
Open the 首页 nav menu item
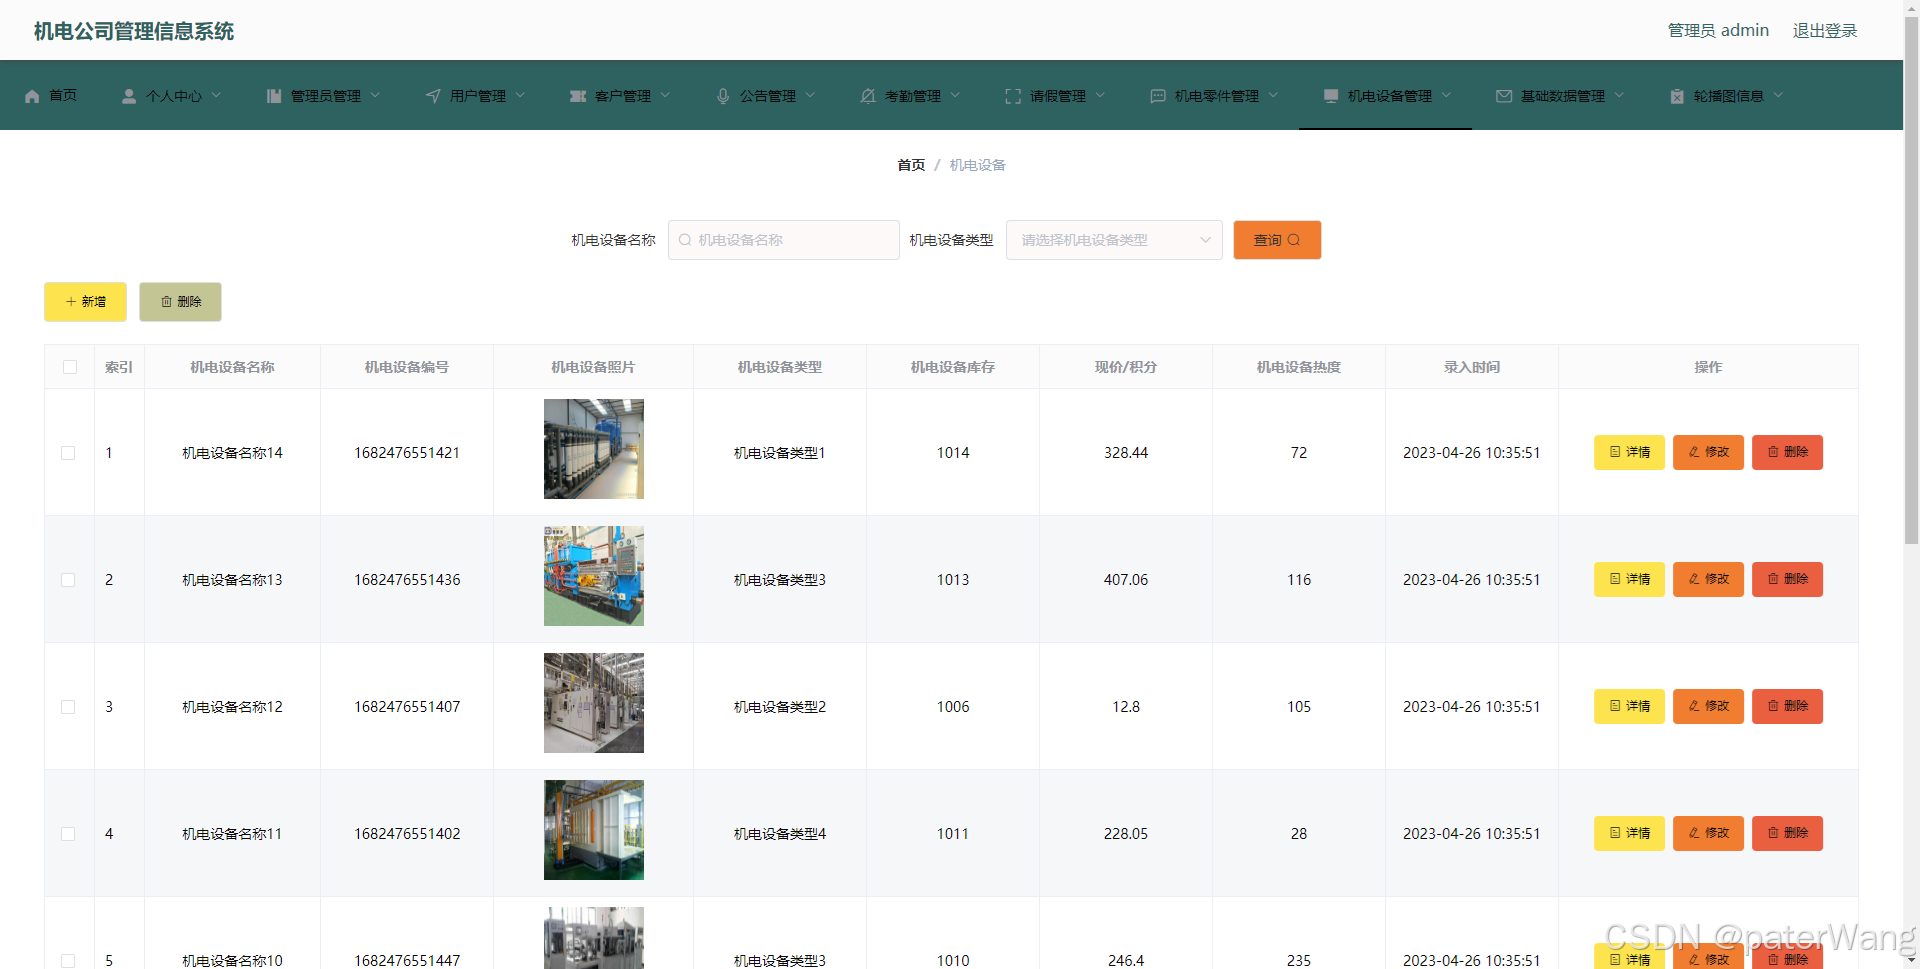pos(63,95)
